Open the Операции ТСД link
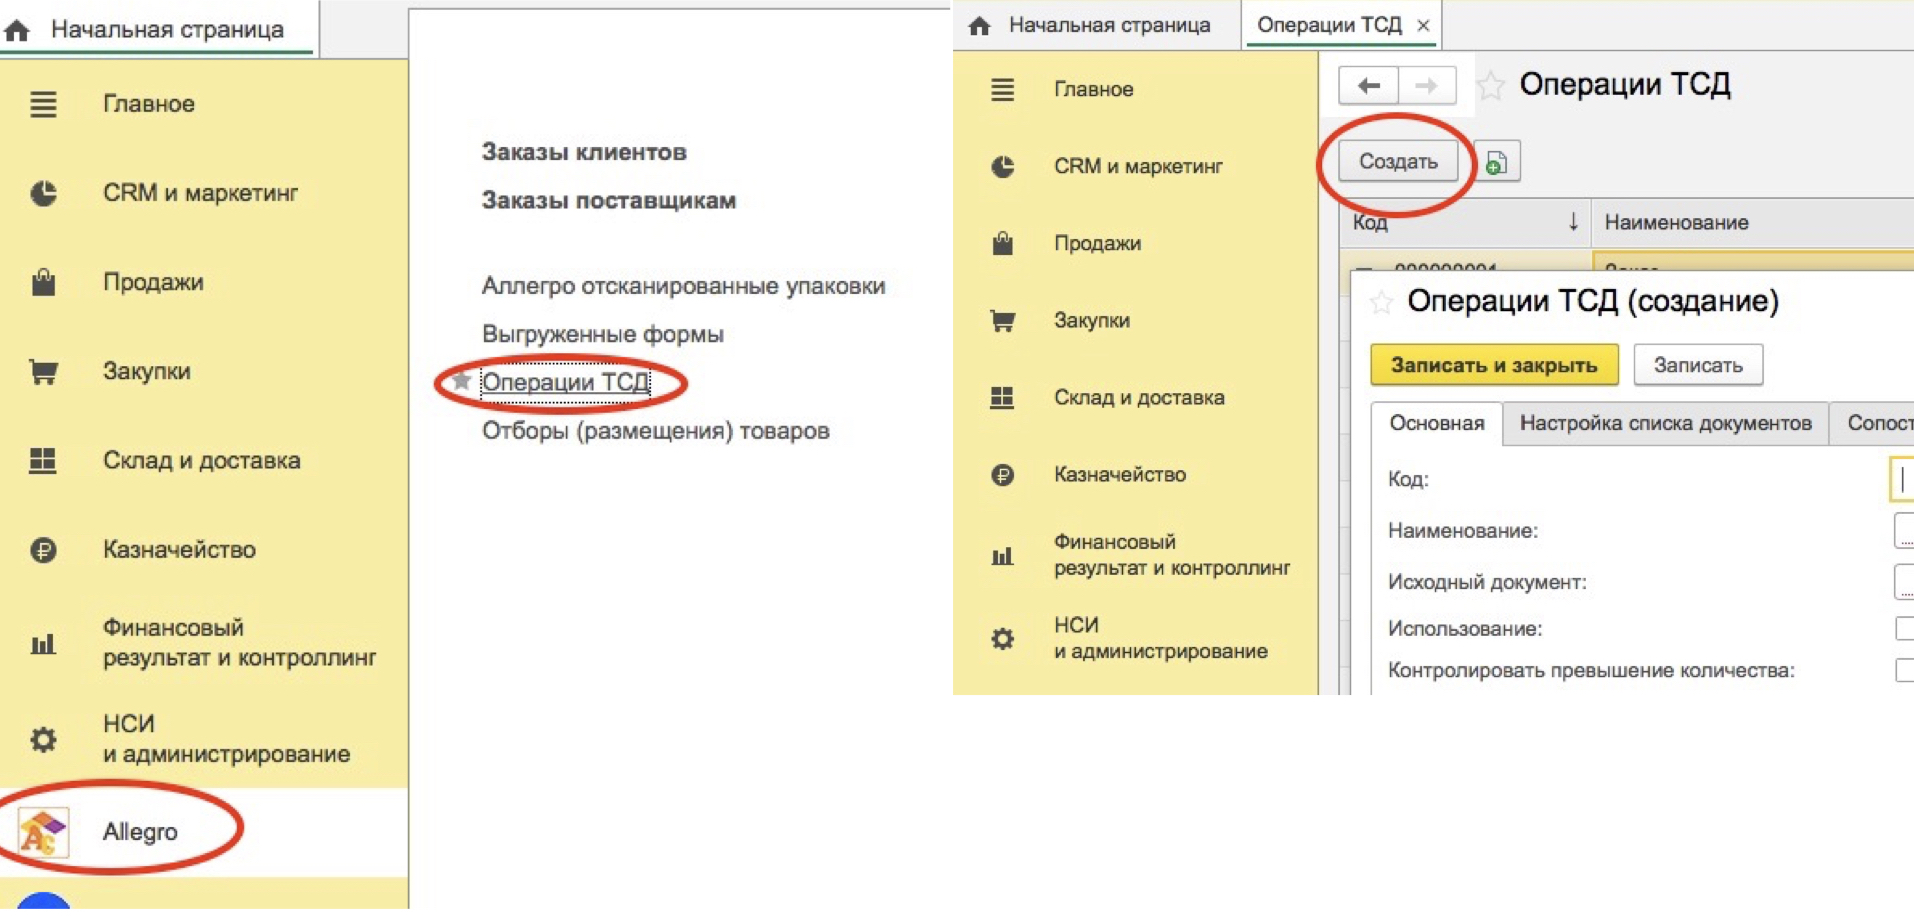 point(565,382)
